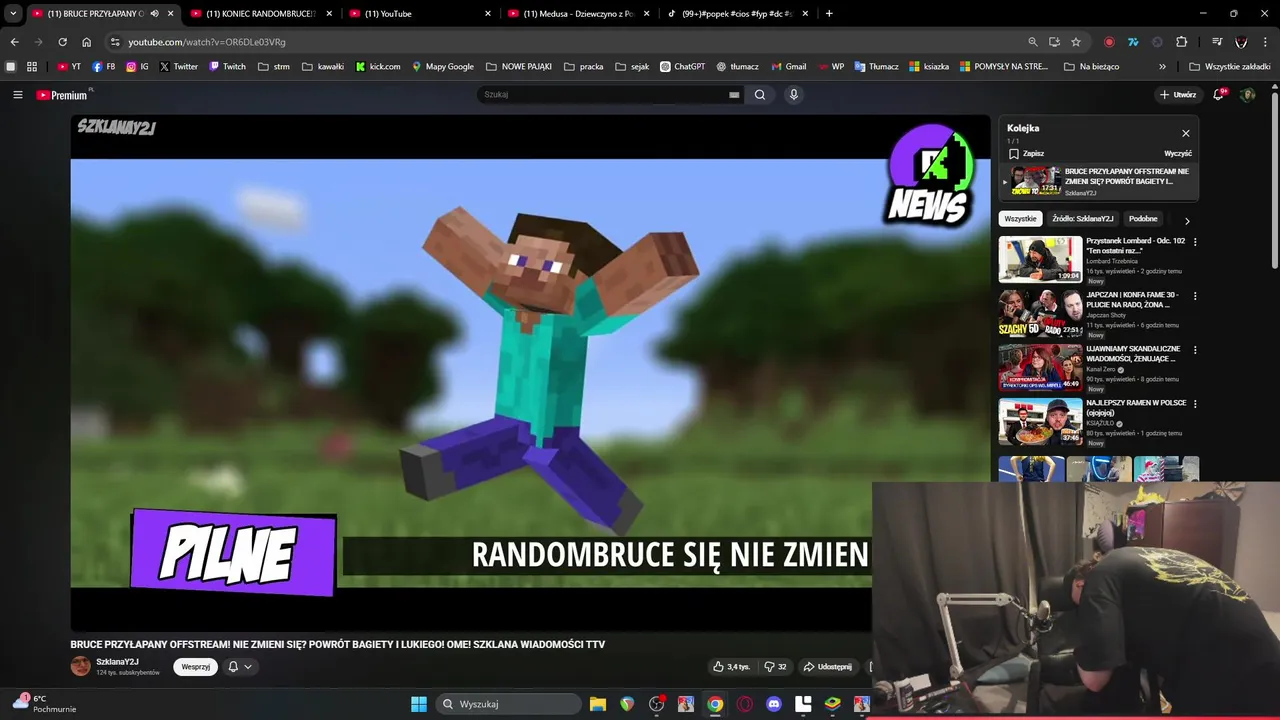Open NAJLEPSZY RAMEN W POLSCE thumbnail
Screen dimensions: 1280x720
pos(1040,422)
